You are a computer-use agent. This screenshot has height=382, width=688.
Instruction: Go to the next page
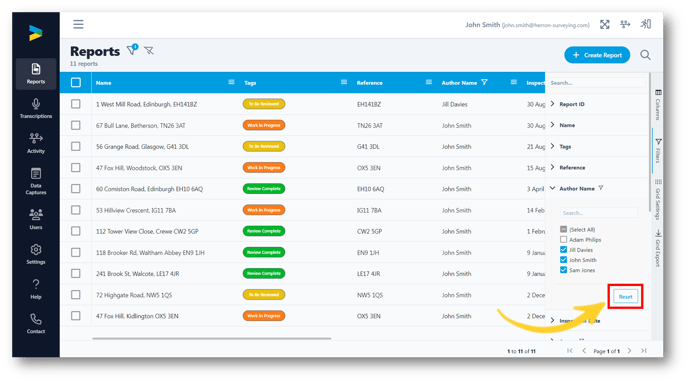(629, 350)
